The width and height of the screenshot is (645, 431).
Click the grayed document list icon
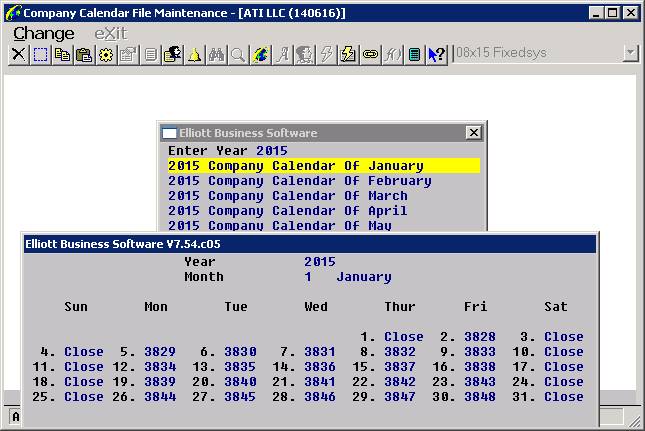click(151, 54)
